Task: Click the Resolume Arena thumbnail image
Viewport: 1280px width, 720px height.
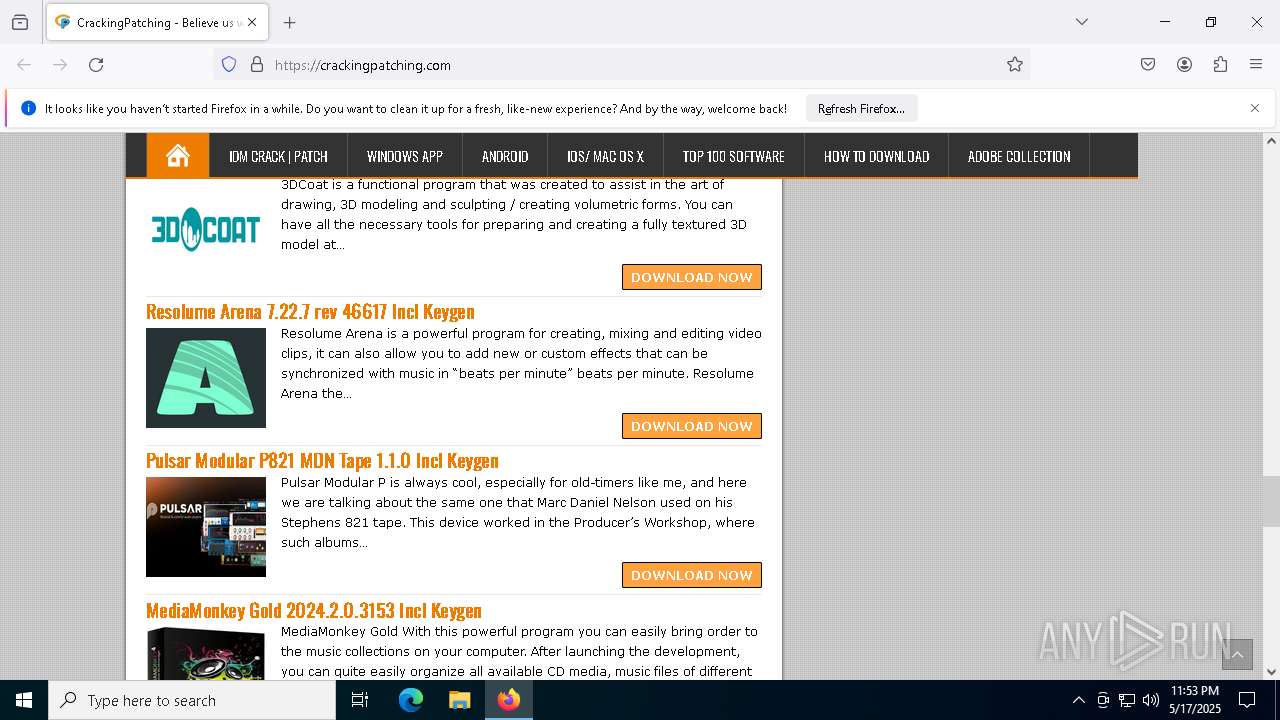Action: (x=206, y=378)
